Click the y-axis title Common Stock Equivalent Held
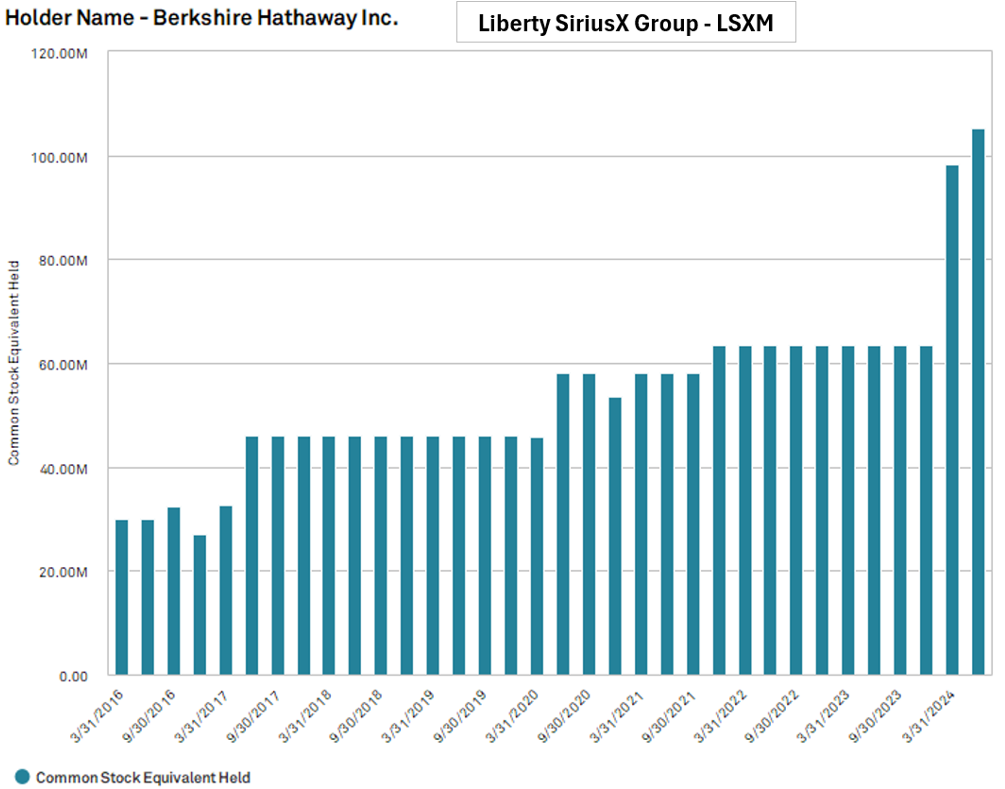The width and height of the screenshot is (1005, 789). pyautogui.click(x=13, y=363)
